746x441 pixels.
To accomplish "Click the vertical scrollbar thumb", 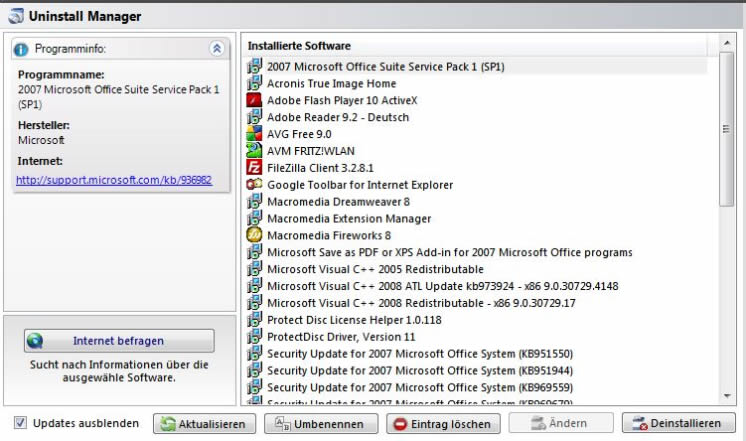I will click(726, 129).
